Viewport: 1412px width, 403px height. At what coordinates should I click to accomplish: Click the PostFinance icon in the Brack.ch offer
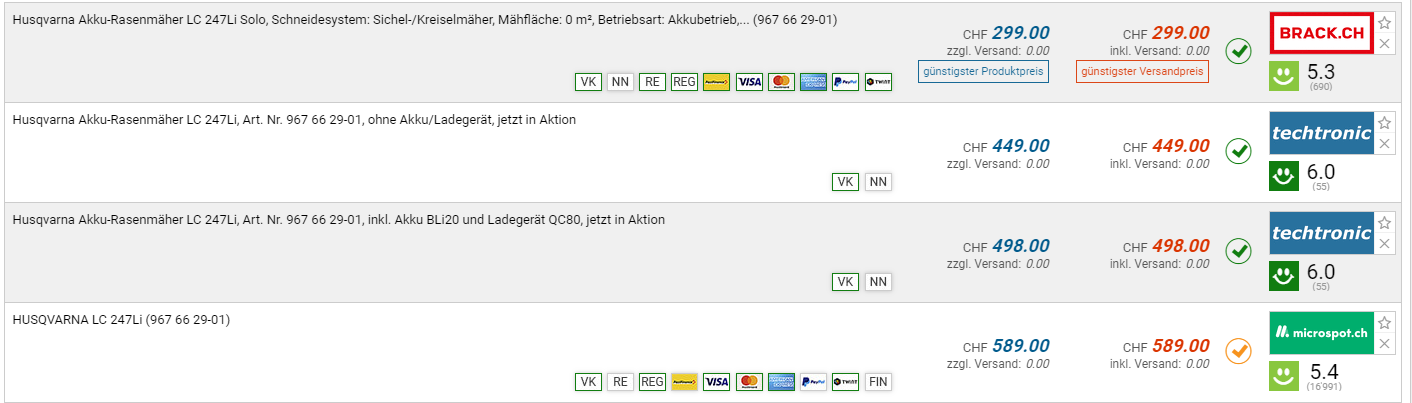point(716,82)
